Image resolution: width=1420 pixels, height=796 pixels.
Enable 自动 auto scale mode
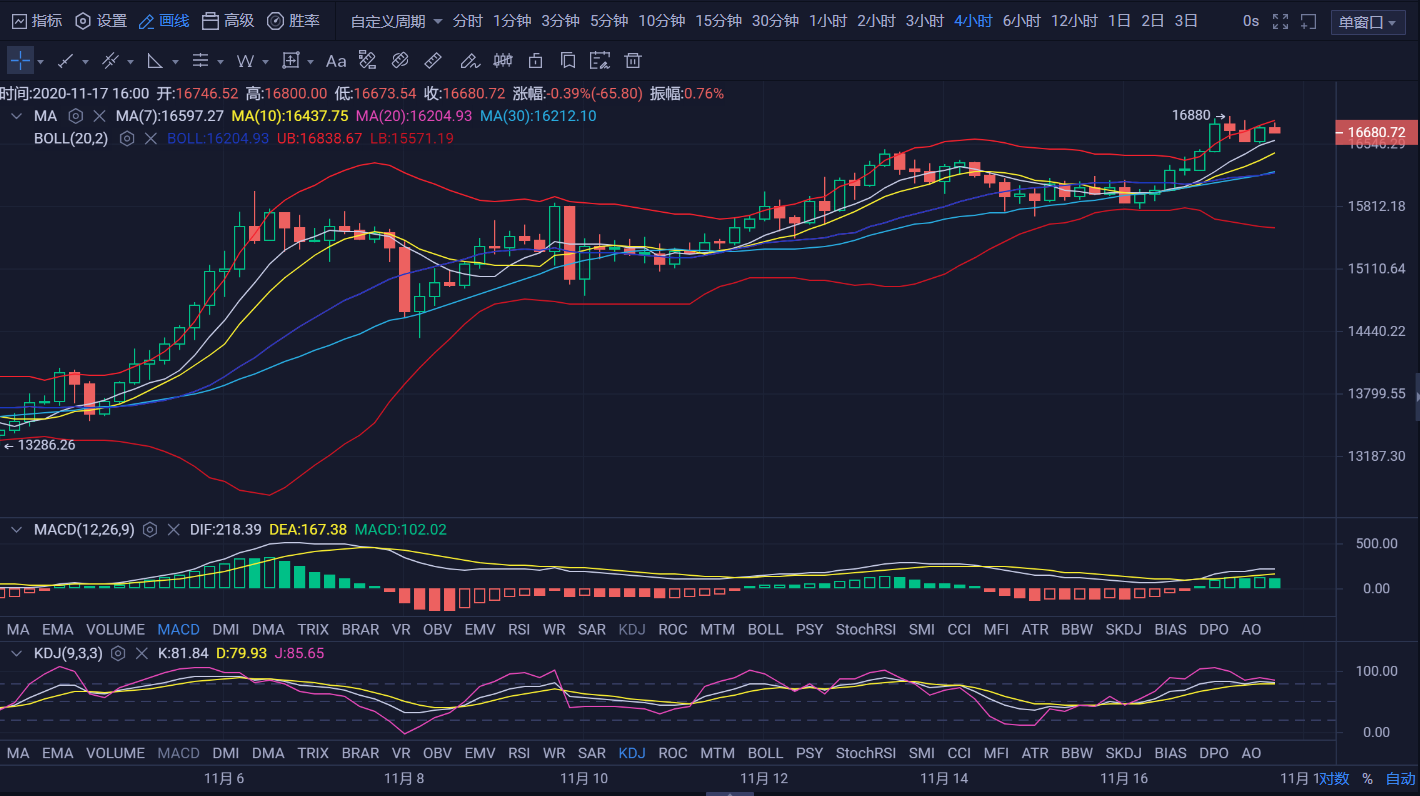(x=1400, y=779)
